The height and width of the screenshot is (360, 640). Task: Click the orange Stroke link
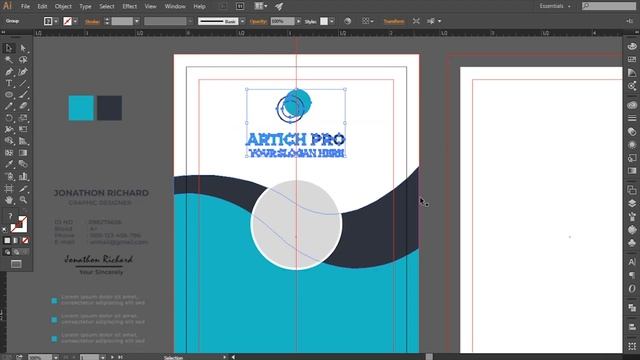pos(92,22)
